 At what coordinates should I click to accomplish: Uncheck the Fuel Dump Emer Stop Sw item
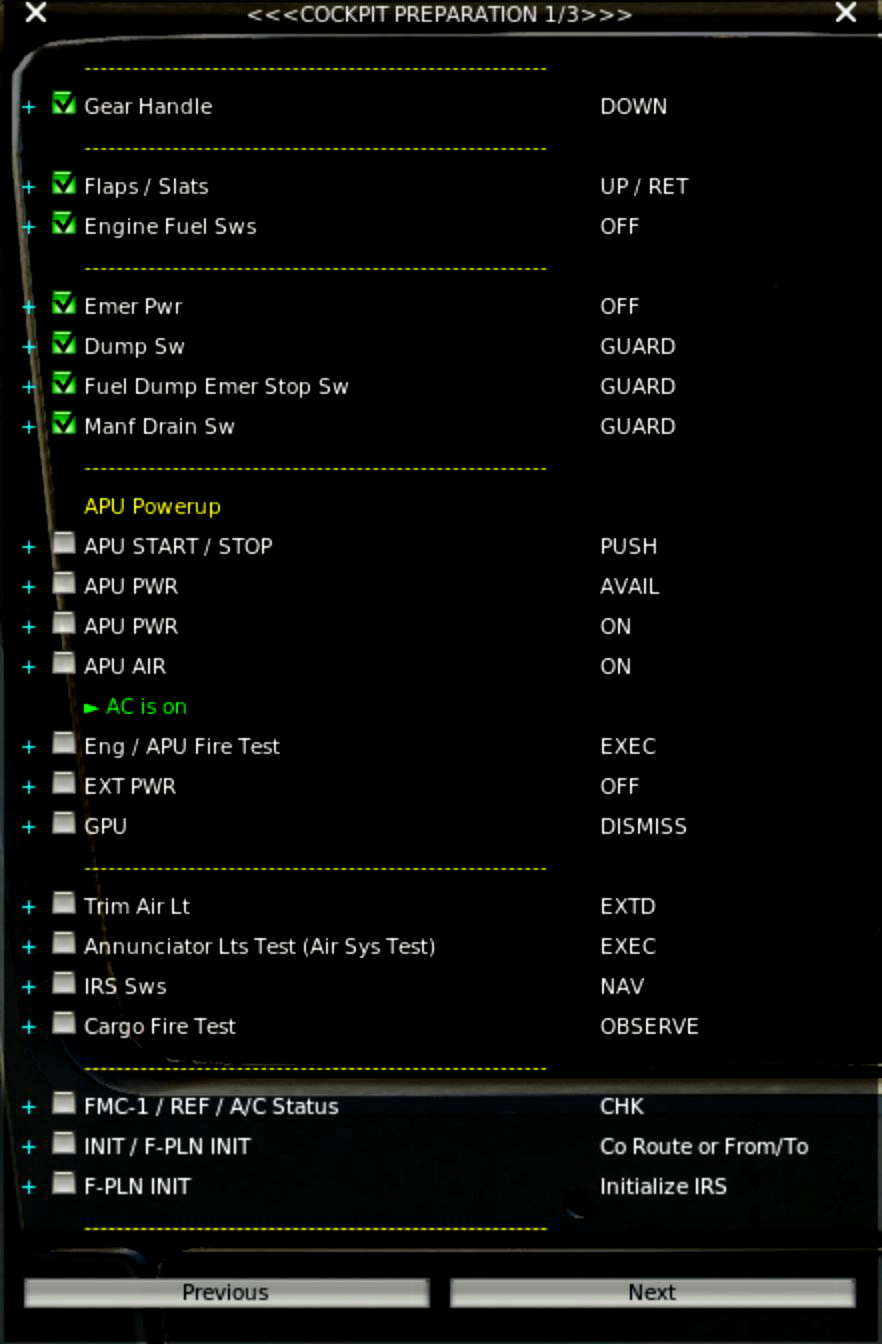pyautogui.click(x=63, y=386)
